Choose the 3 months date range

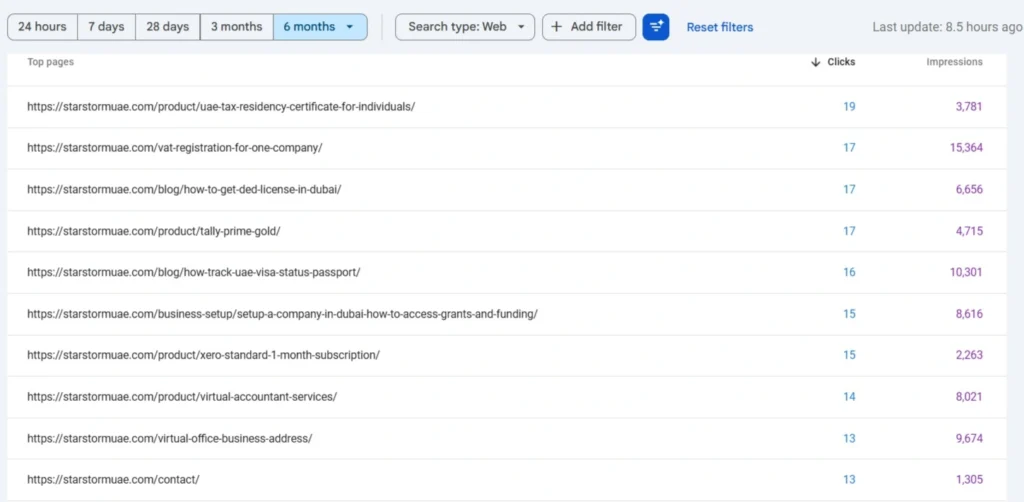(236, 27)
